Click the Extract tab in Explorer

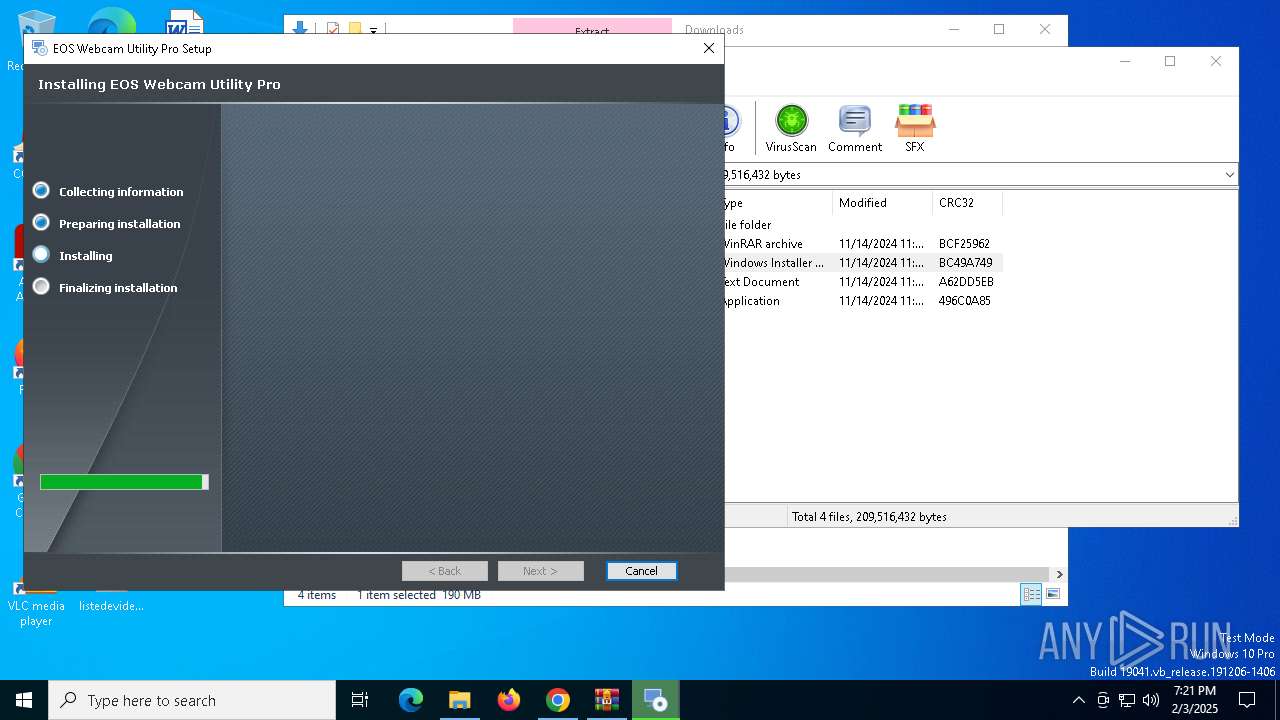point(592,30)
